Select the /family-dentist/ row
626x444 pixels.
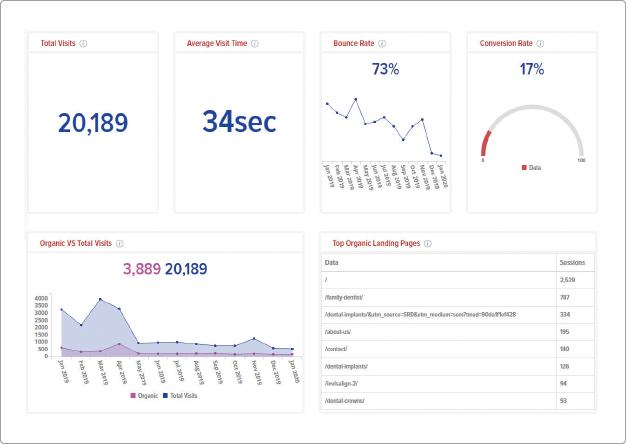(458, 297)
